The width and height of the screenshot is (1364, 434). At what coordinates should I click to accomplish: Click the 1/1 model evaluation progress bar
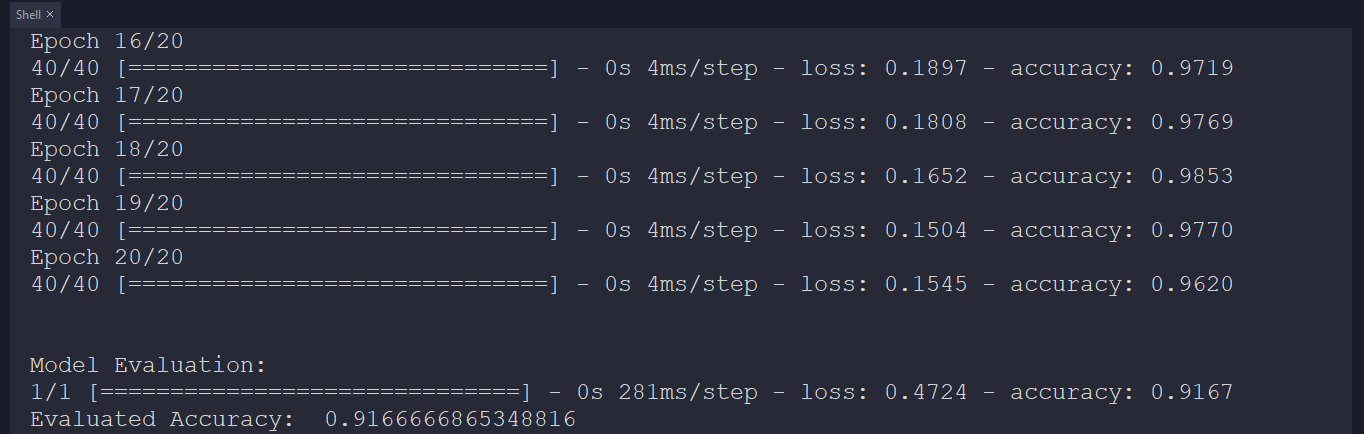click(309, 392)
